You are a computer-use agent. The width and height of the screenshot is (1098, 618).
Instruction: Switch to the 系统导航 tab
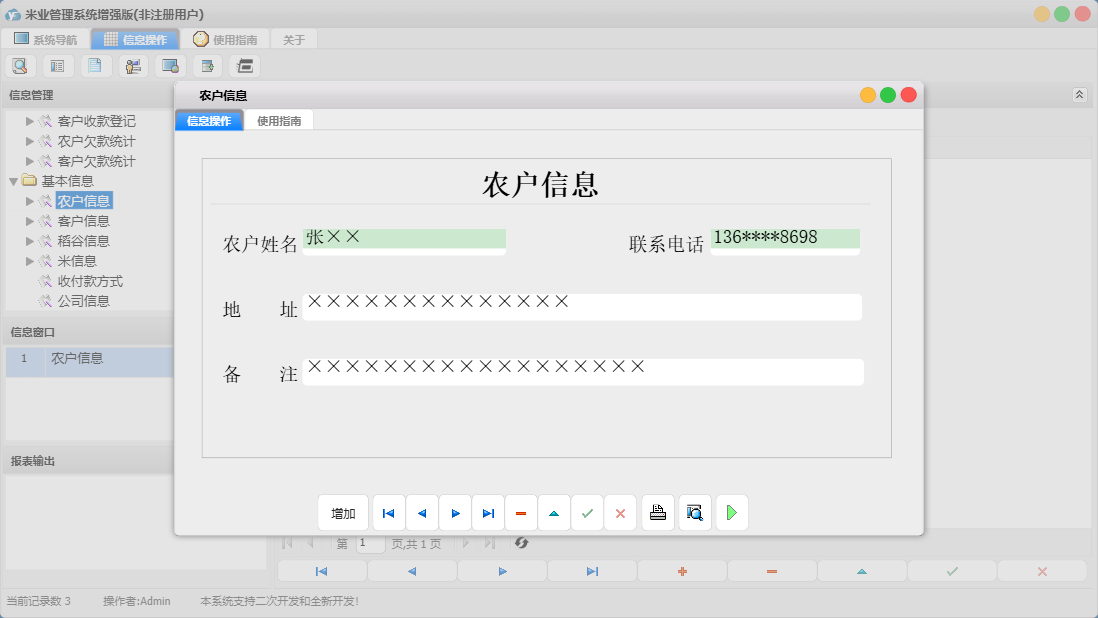point(44,39)
